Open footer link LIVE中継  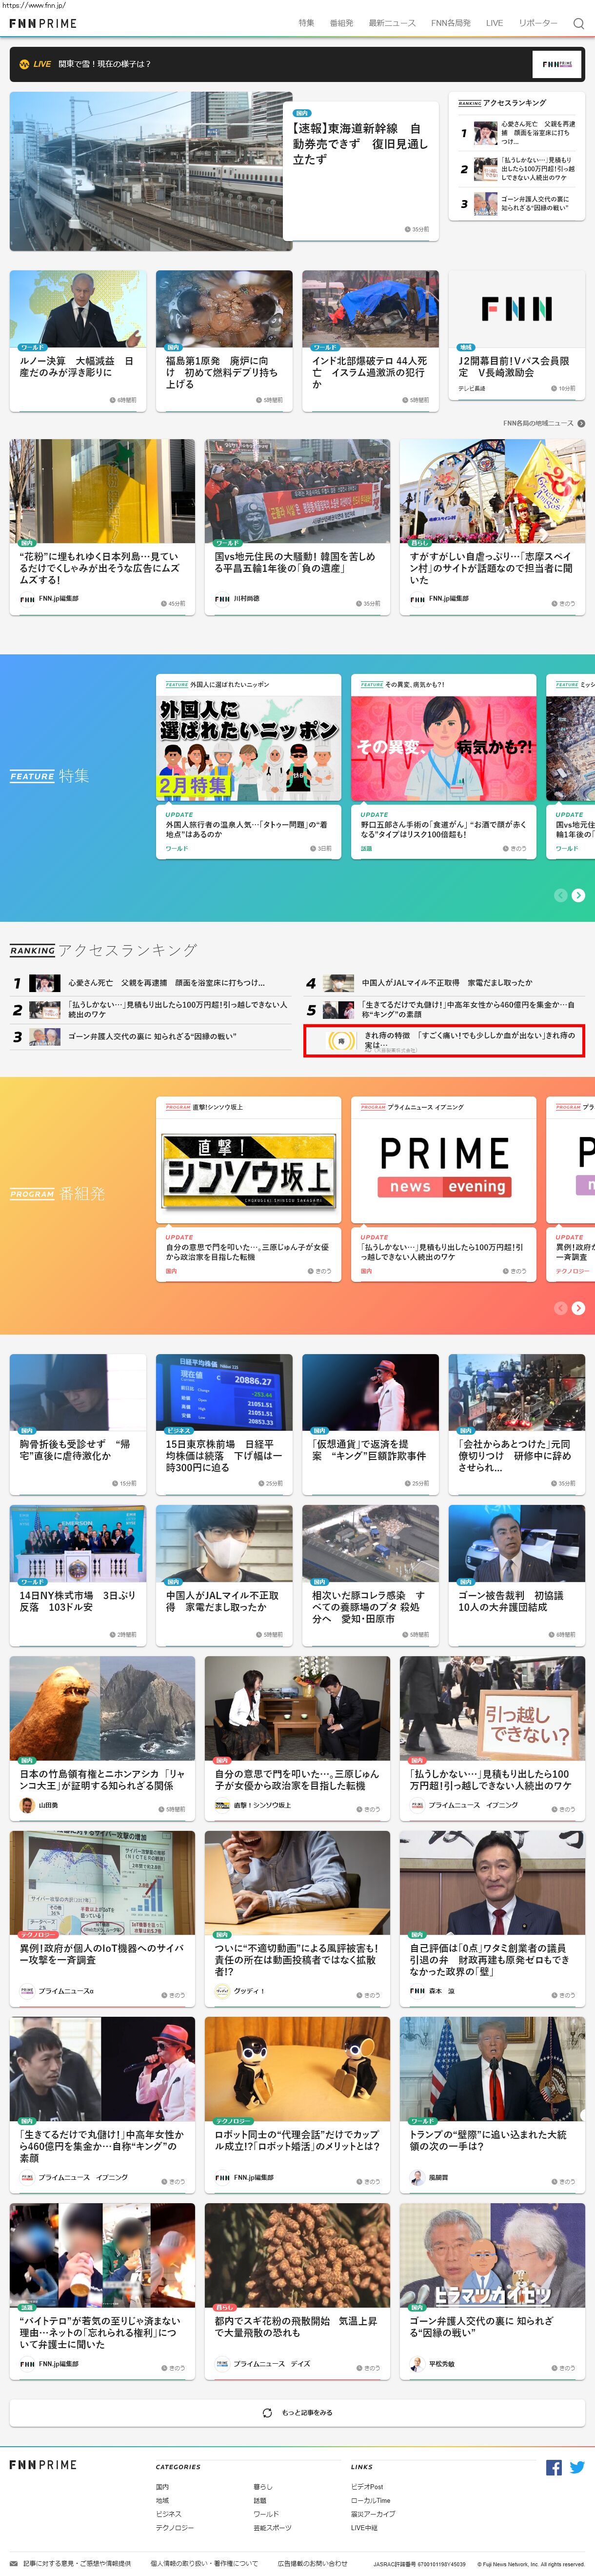coord(364,2527)
